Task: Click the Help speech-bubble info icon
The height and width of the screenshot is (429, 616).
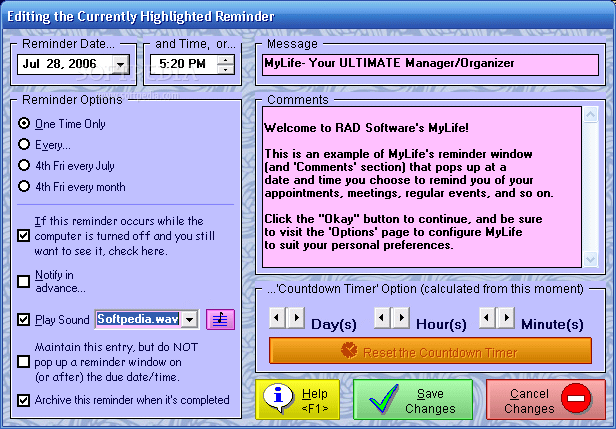Action: [x=278, y=397]
